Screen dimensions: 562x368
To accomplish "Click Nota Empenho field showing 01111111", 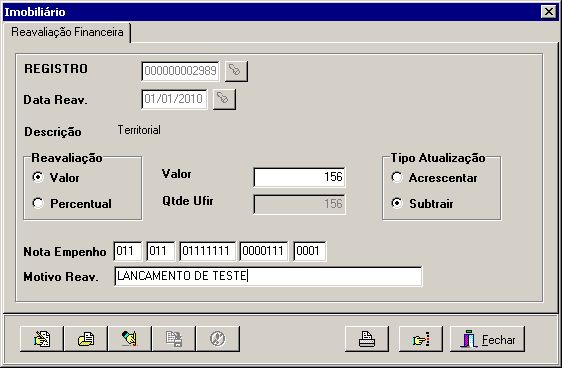I will pyautogui.click(x=208, y=251).
